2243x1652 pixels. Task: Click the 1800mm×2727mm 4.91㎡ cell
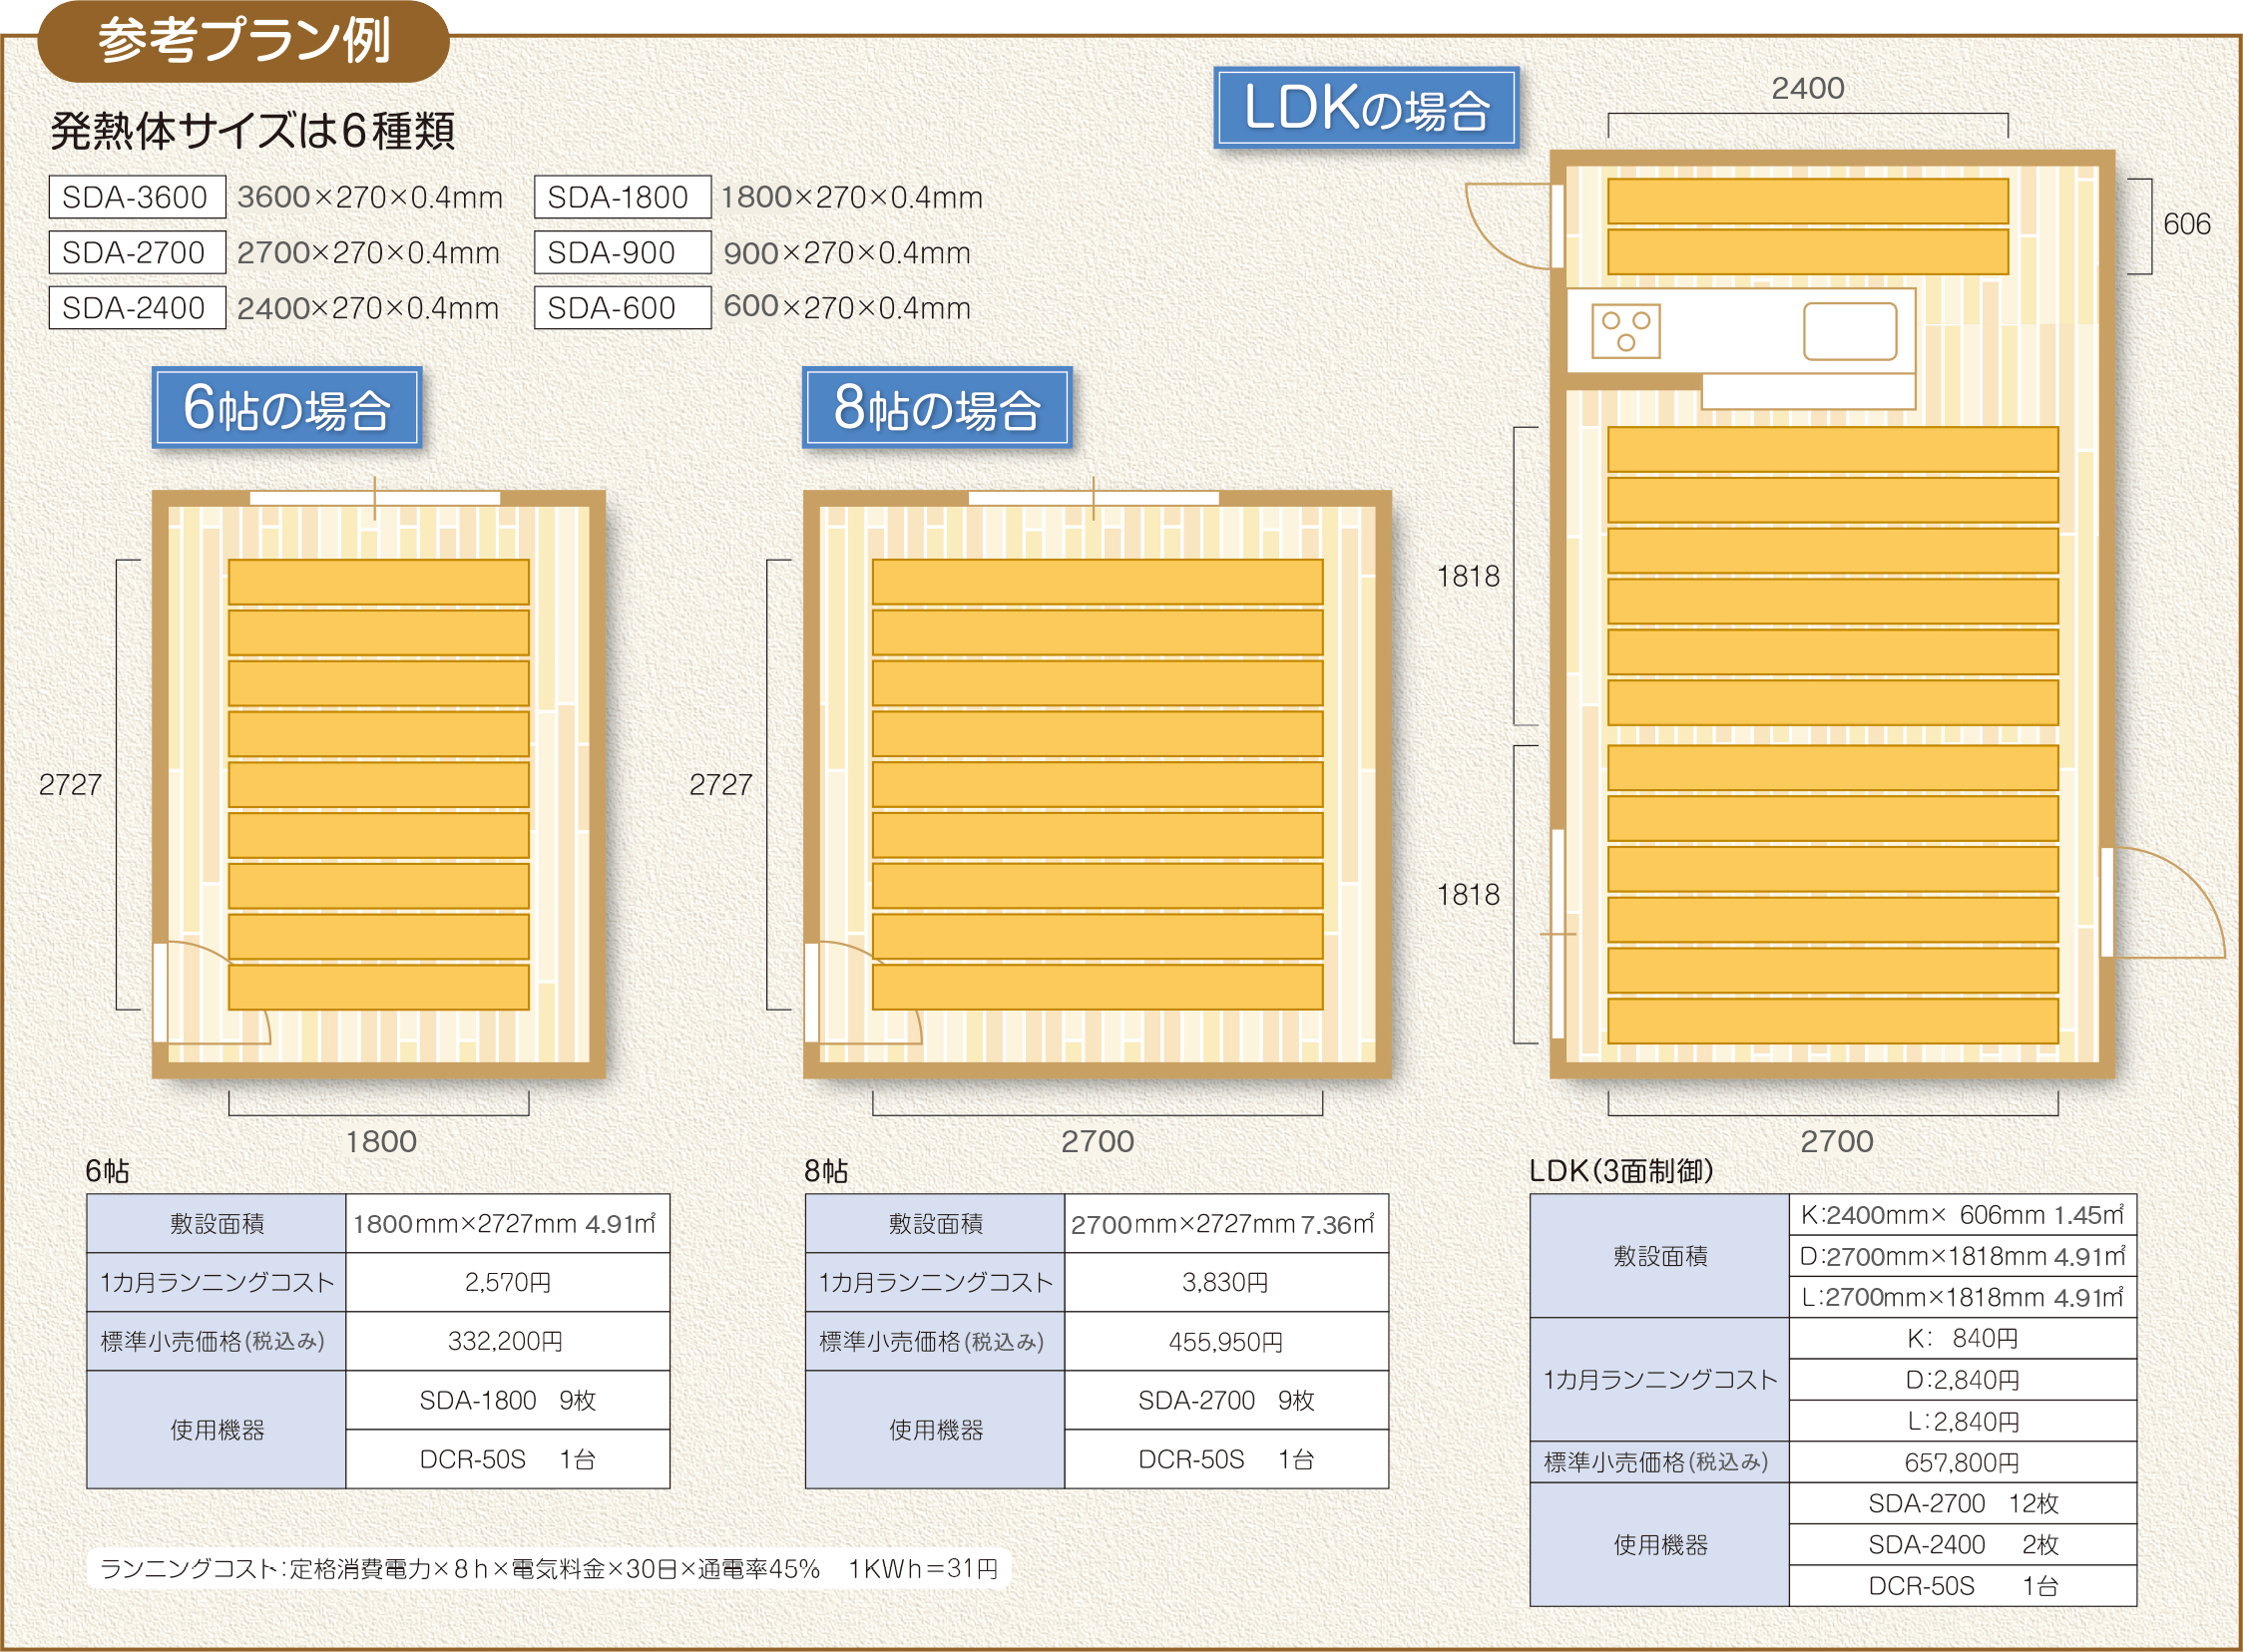[508, 1224]
